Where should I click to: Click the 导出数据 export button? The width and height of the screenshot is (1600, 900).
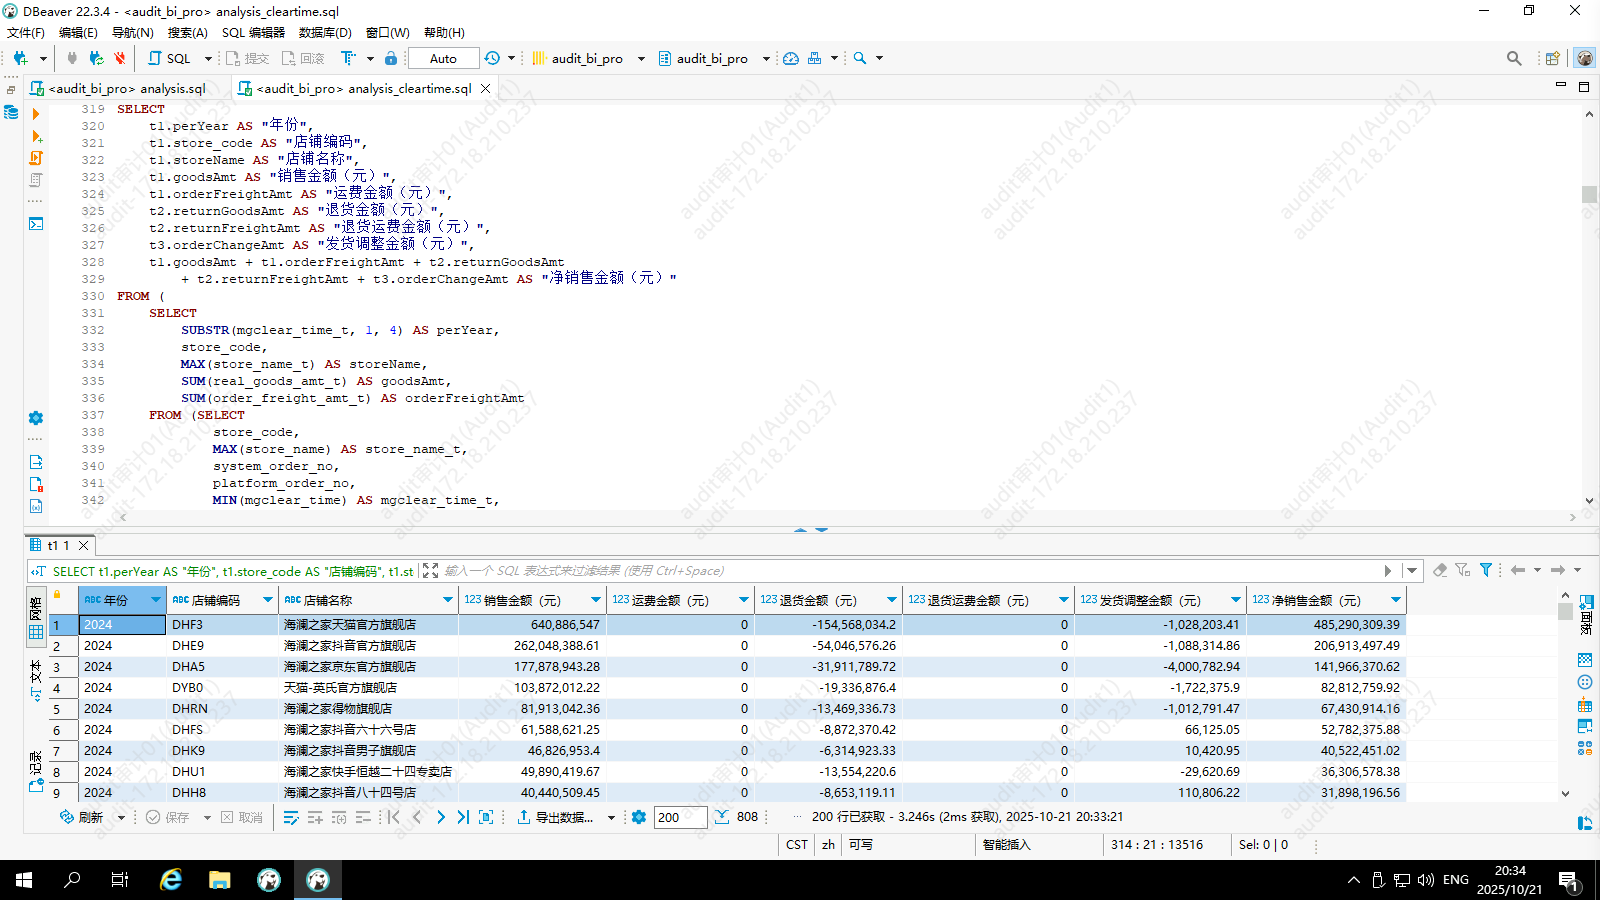556,817
